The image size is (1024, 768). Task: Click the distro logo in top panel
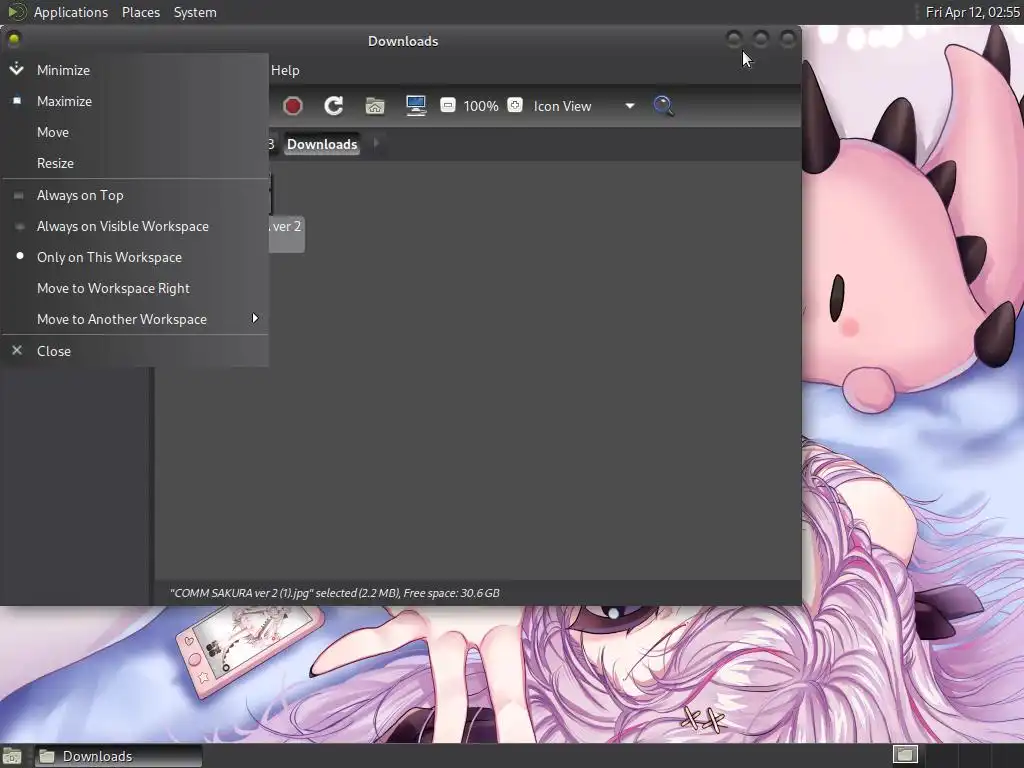(16, 12)
